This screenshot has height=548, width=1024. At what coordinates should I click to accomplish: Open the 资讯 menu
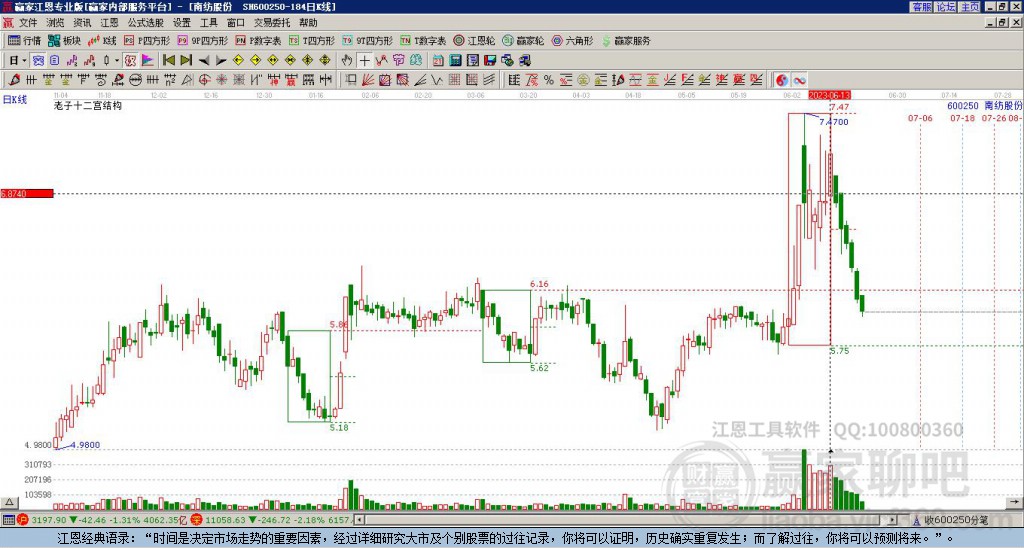(82, 23)
